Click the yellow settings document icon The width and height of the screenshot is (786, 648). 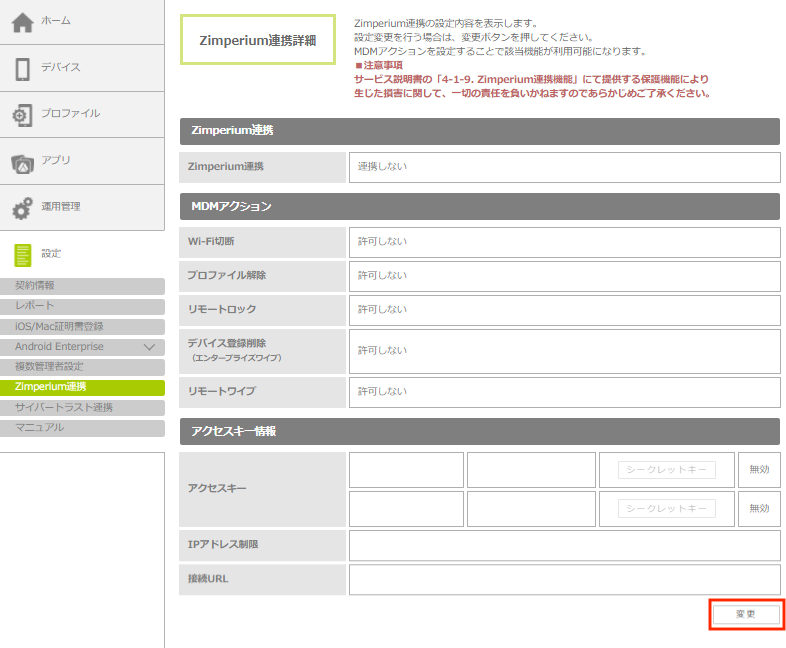pos(22,254)
